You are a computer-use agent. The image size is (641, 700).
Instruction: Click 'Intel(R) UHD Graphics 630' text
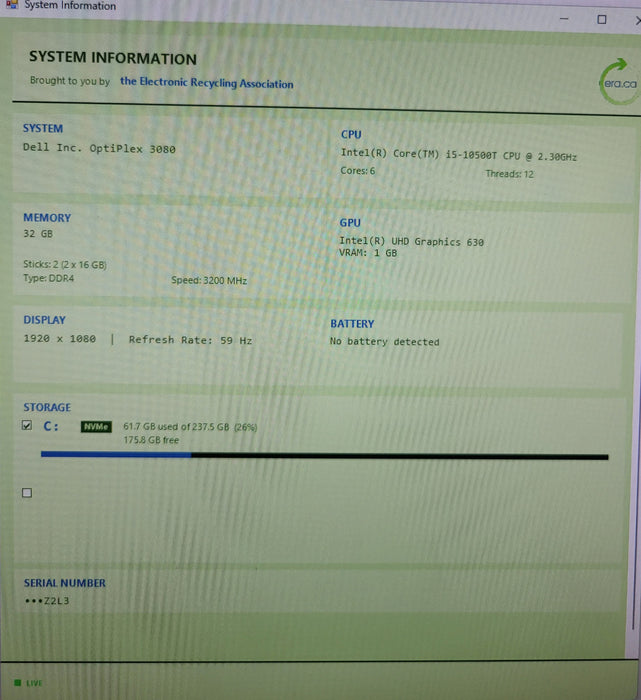411,242
